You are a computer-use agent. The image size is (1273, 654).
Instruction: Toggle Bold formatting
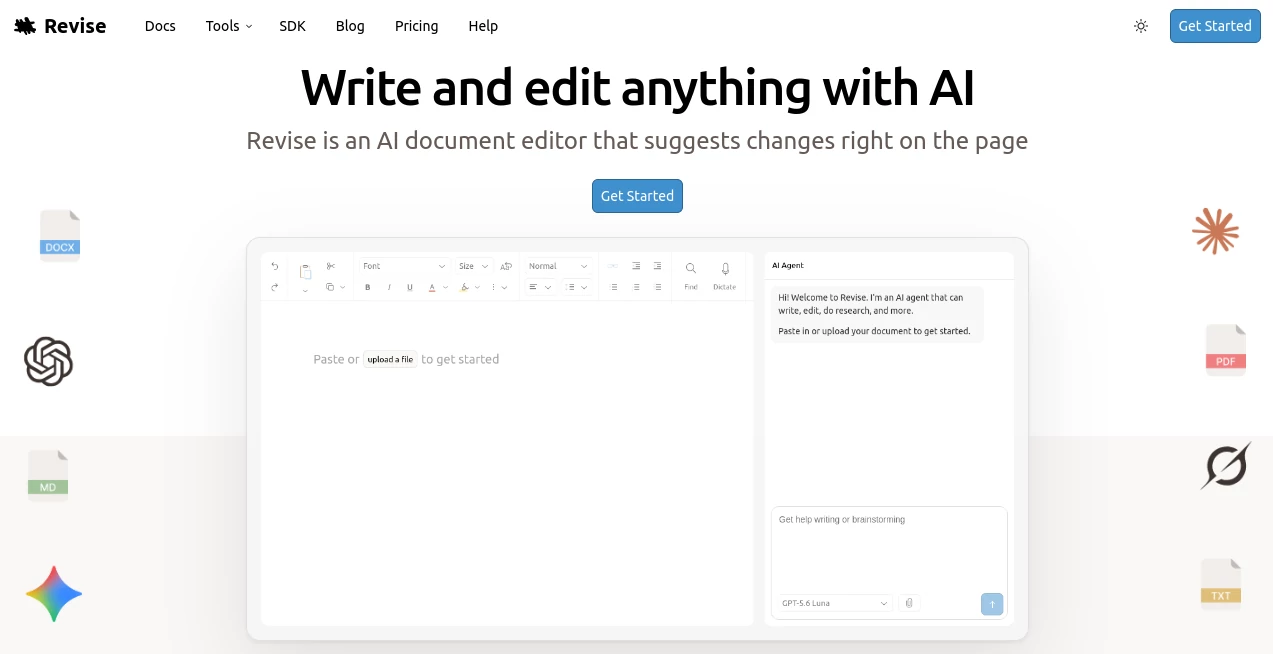pyautogui.click(x=368, y=287)
